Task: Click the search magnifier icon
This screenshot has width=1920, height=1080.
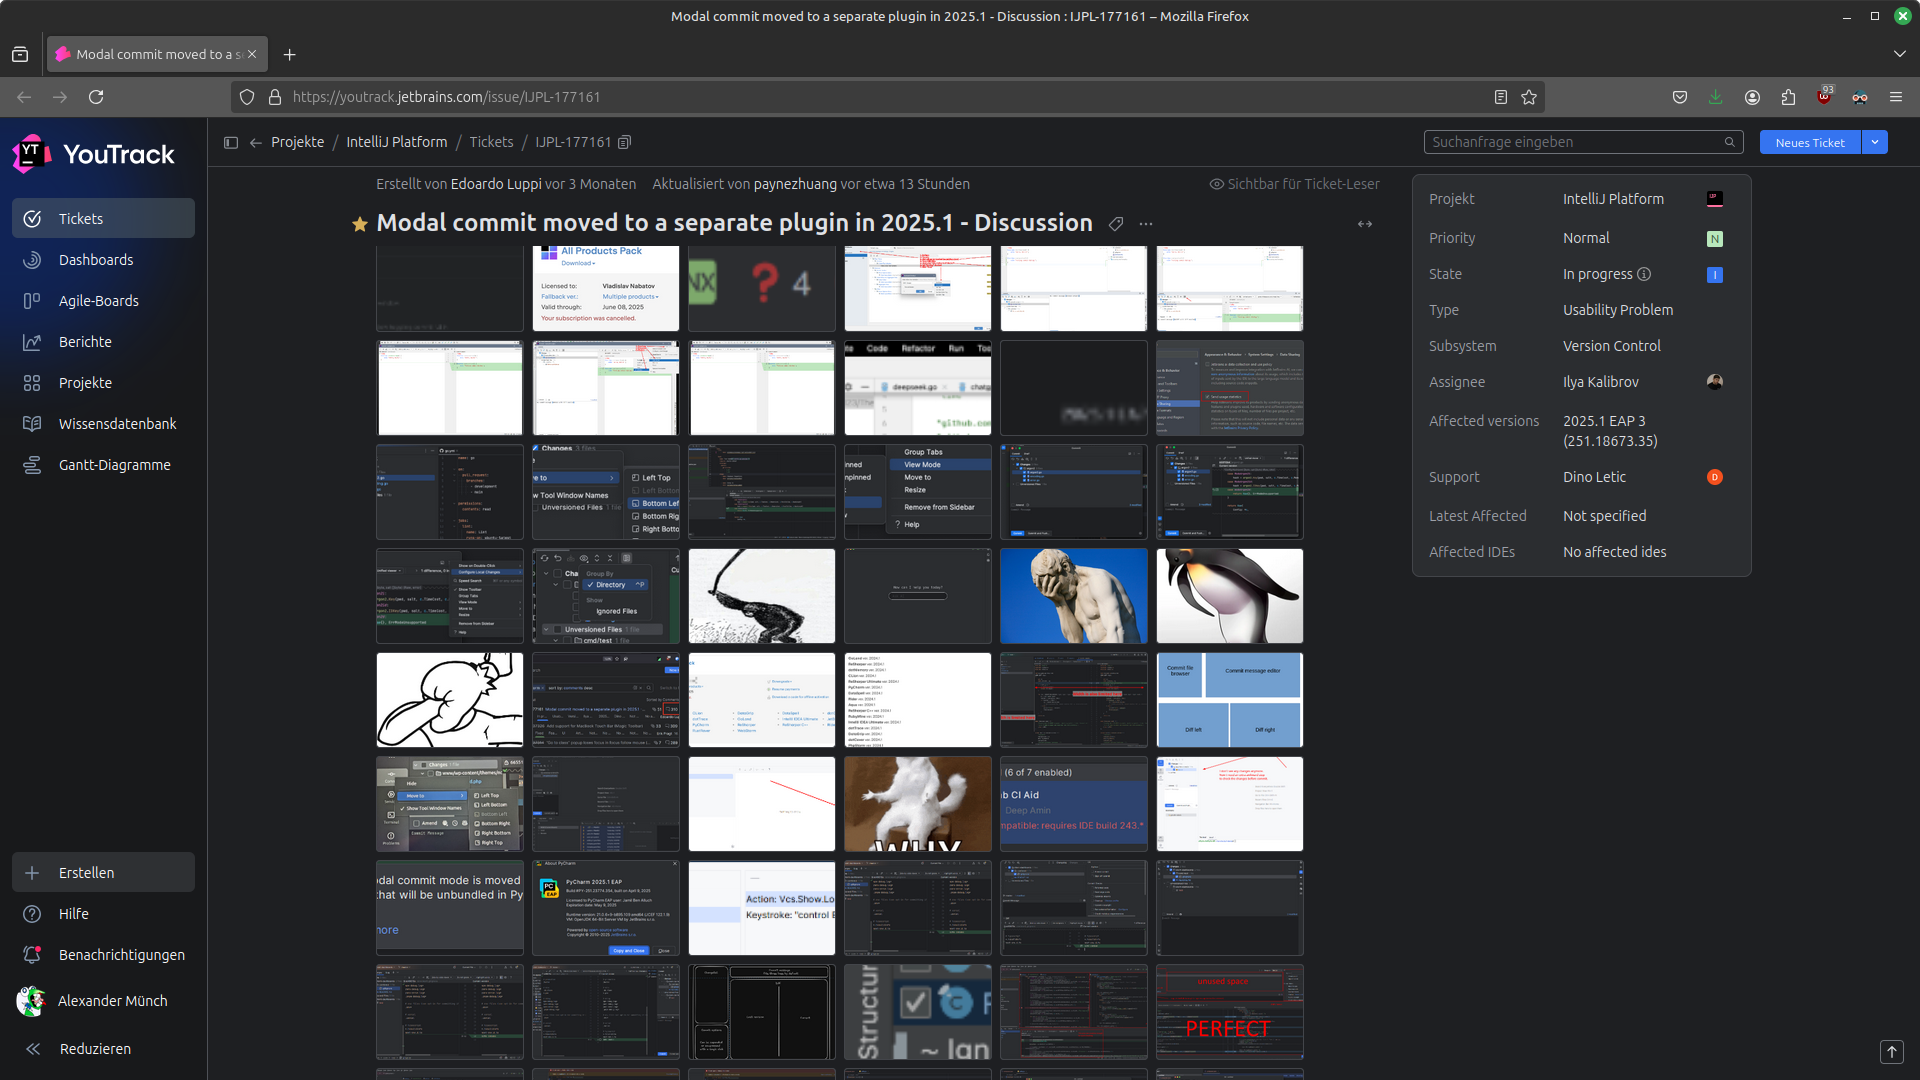Action: click(x=1729, y=142)
